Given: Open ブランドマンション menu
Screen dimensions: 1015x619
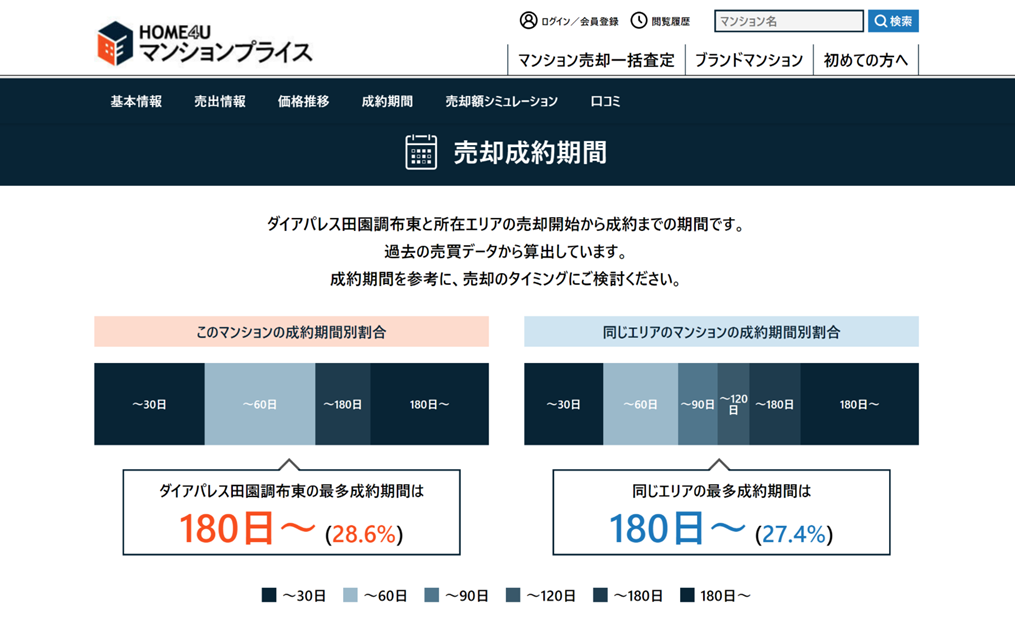Looking at the screenshot, I should tap(749, 60).
